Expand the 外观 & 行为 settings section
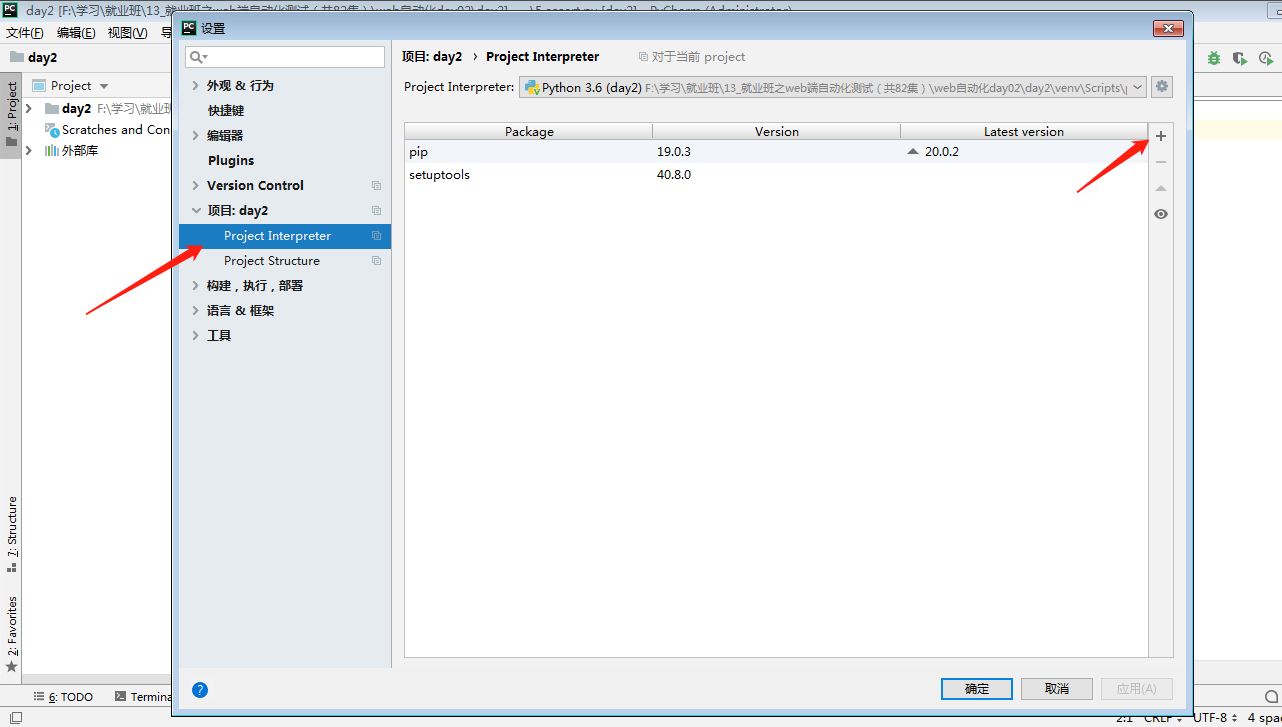The height and width of the screenshot is (727, 1282). point(196,86)
